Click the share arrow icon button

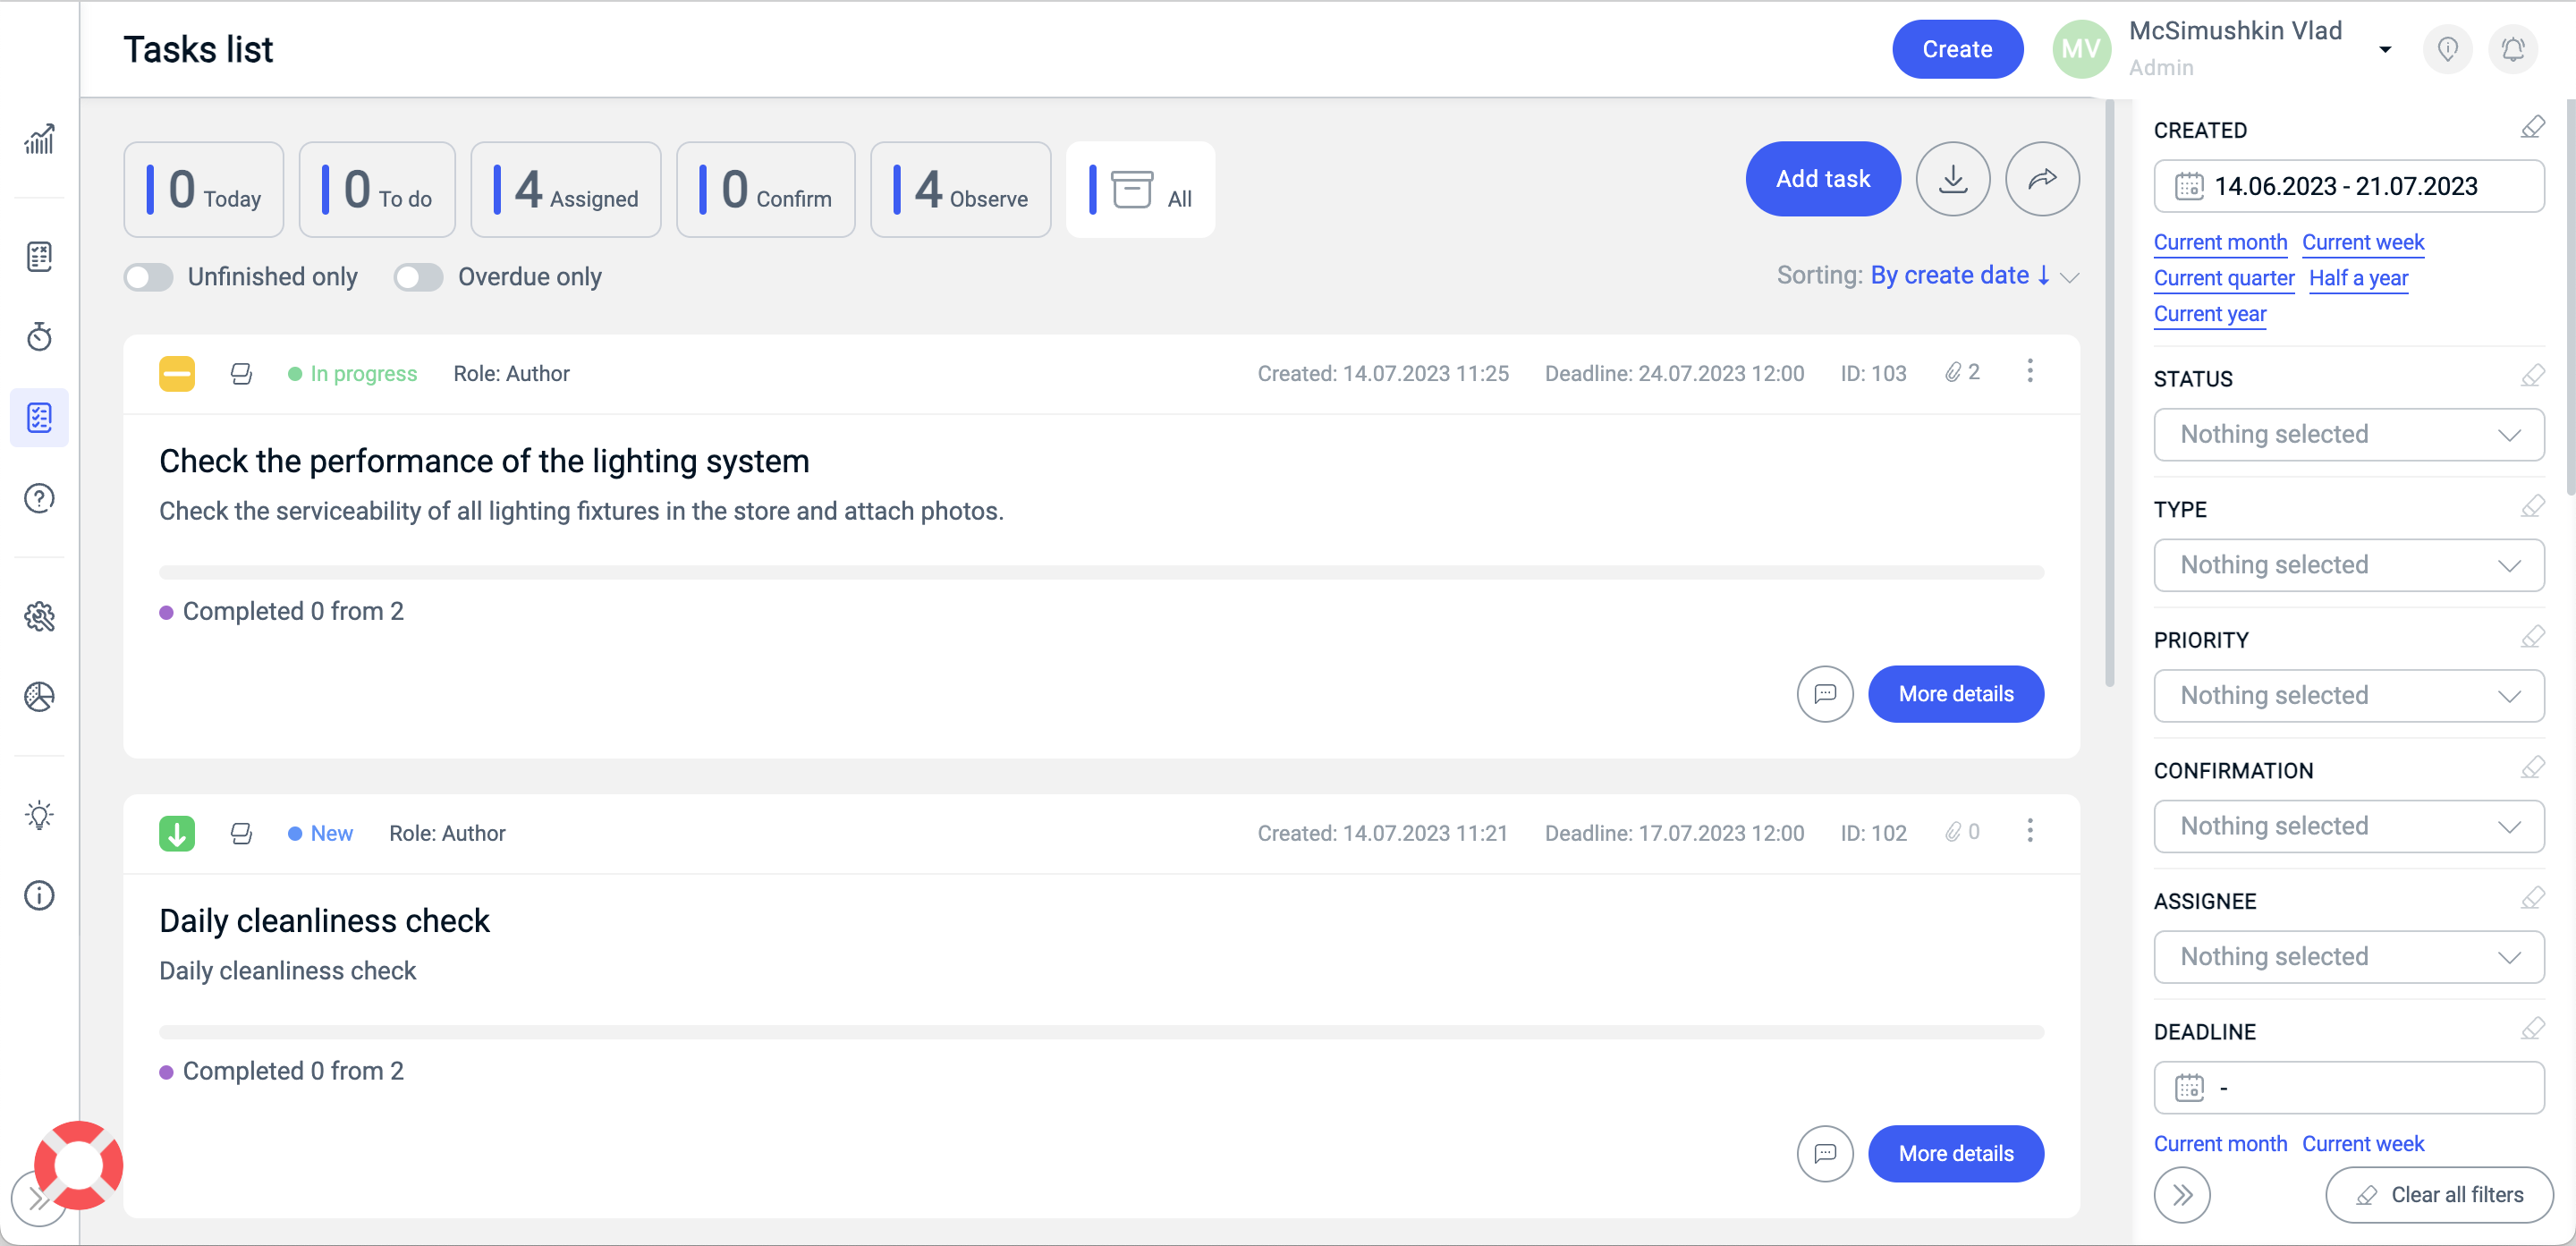(2042, 179)
